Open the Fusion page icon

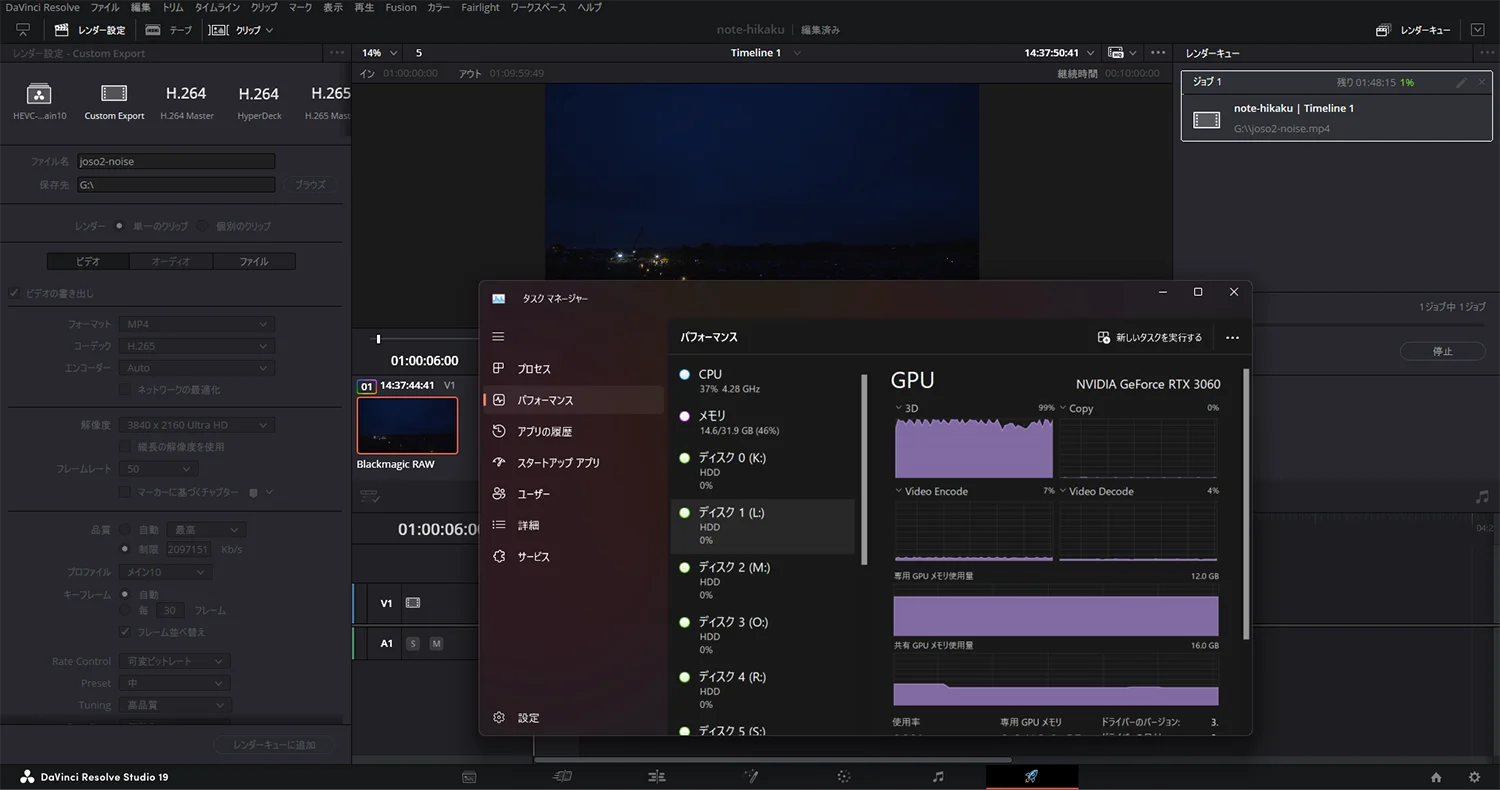click(x=750, y=776)
